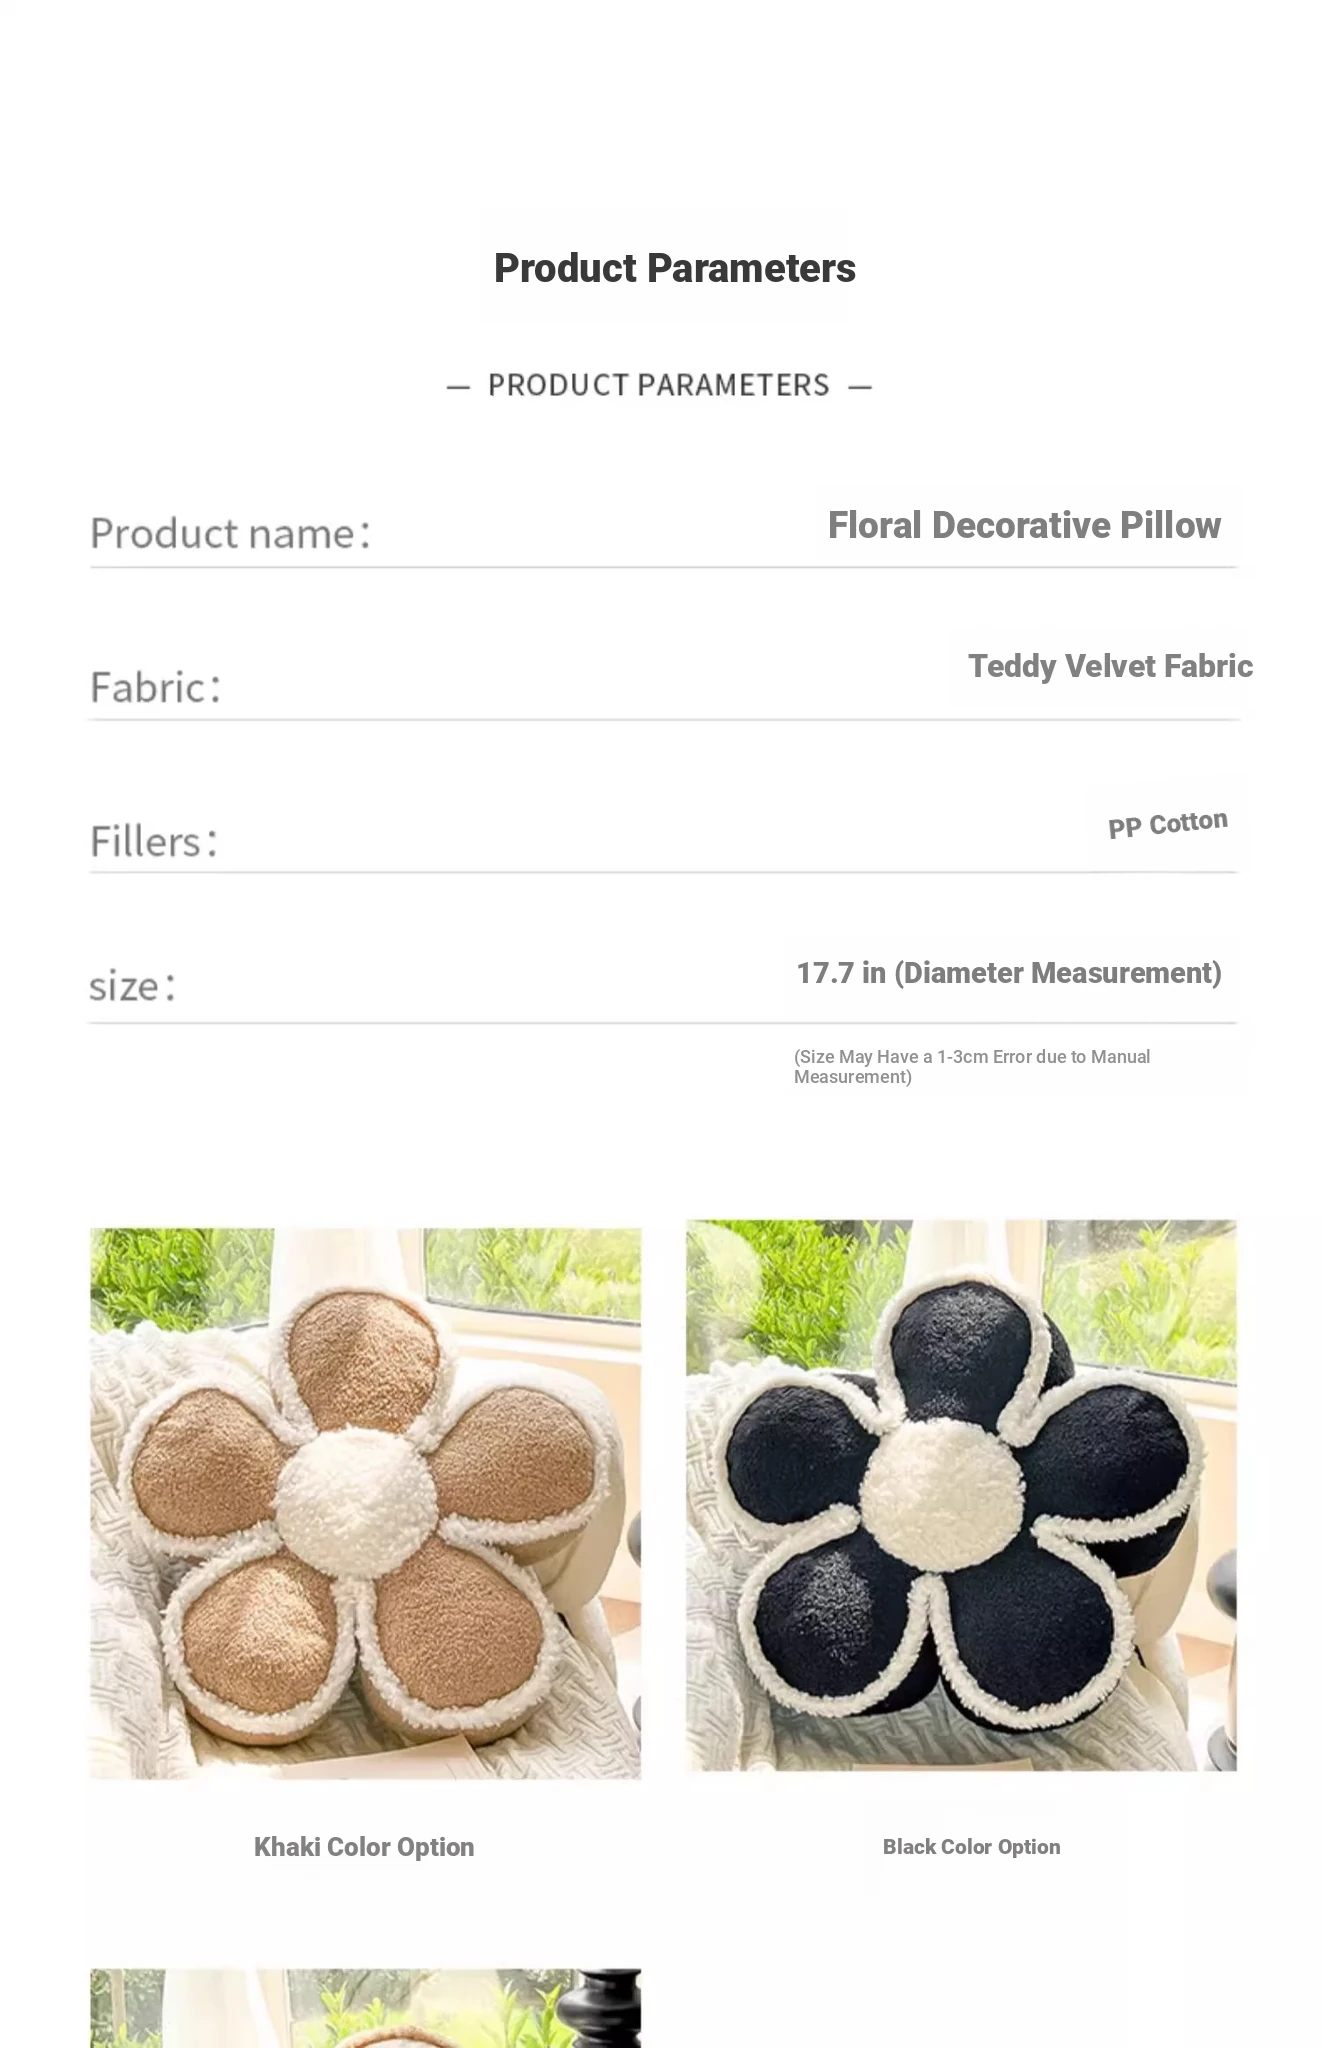Click the Teddy Velvet Fabric value

(1110, 666)
